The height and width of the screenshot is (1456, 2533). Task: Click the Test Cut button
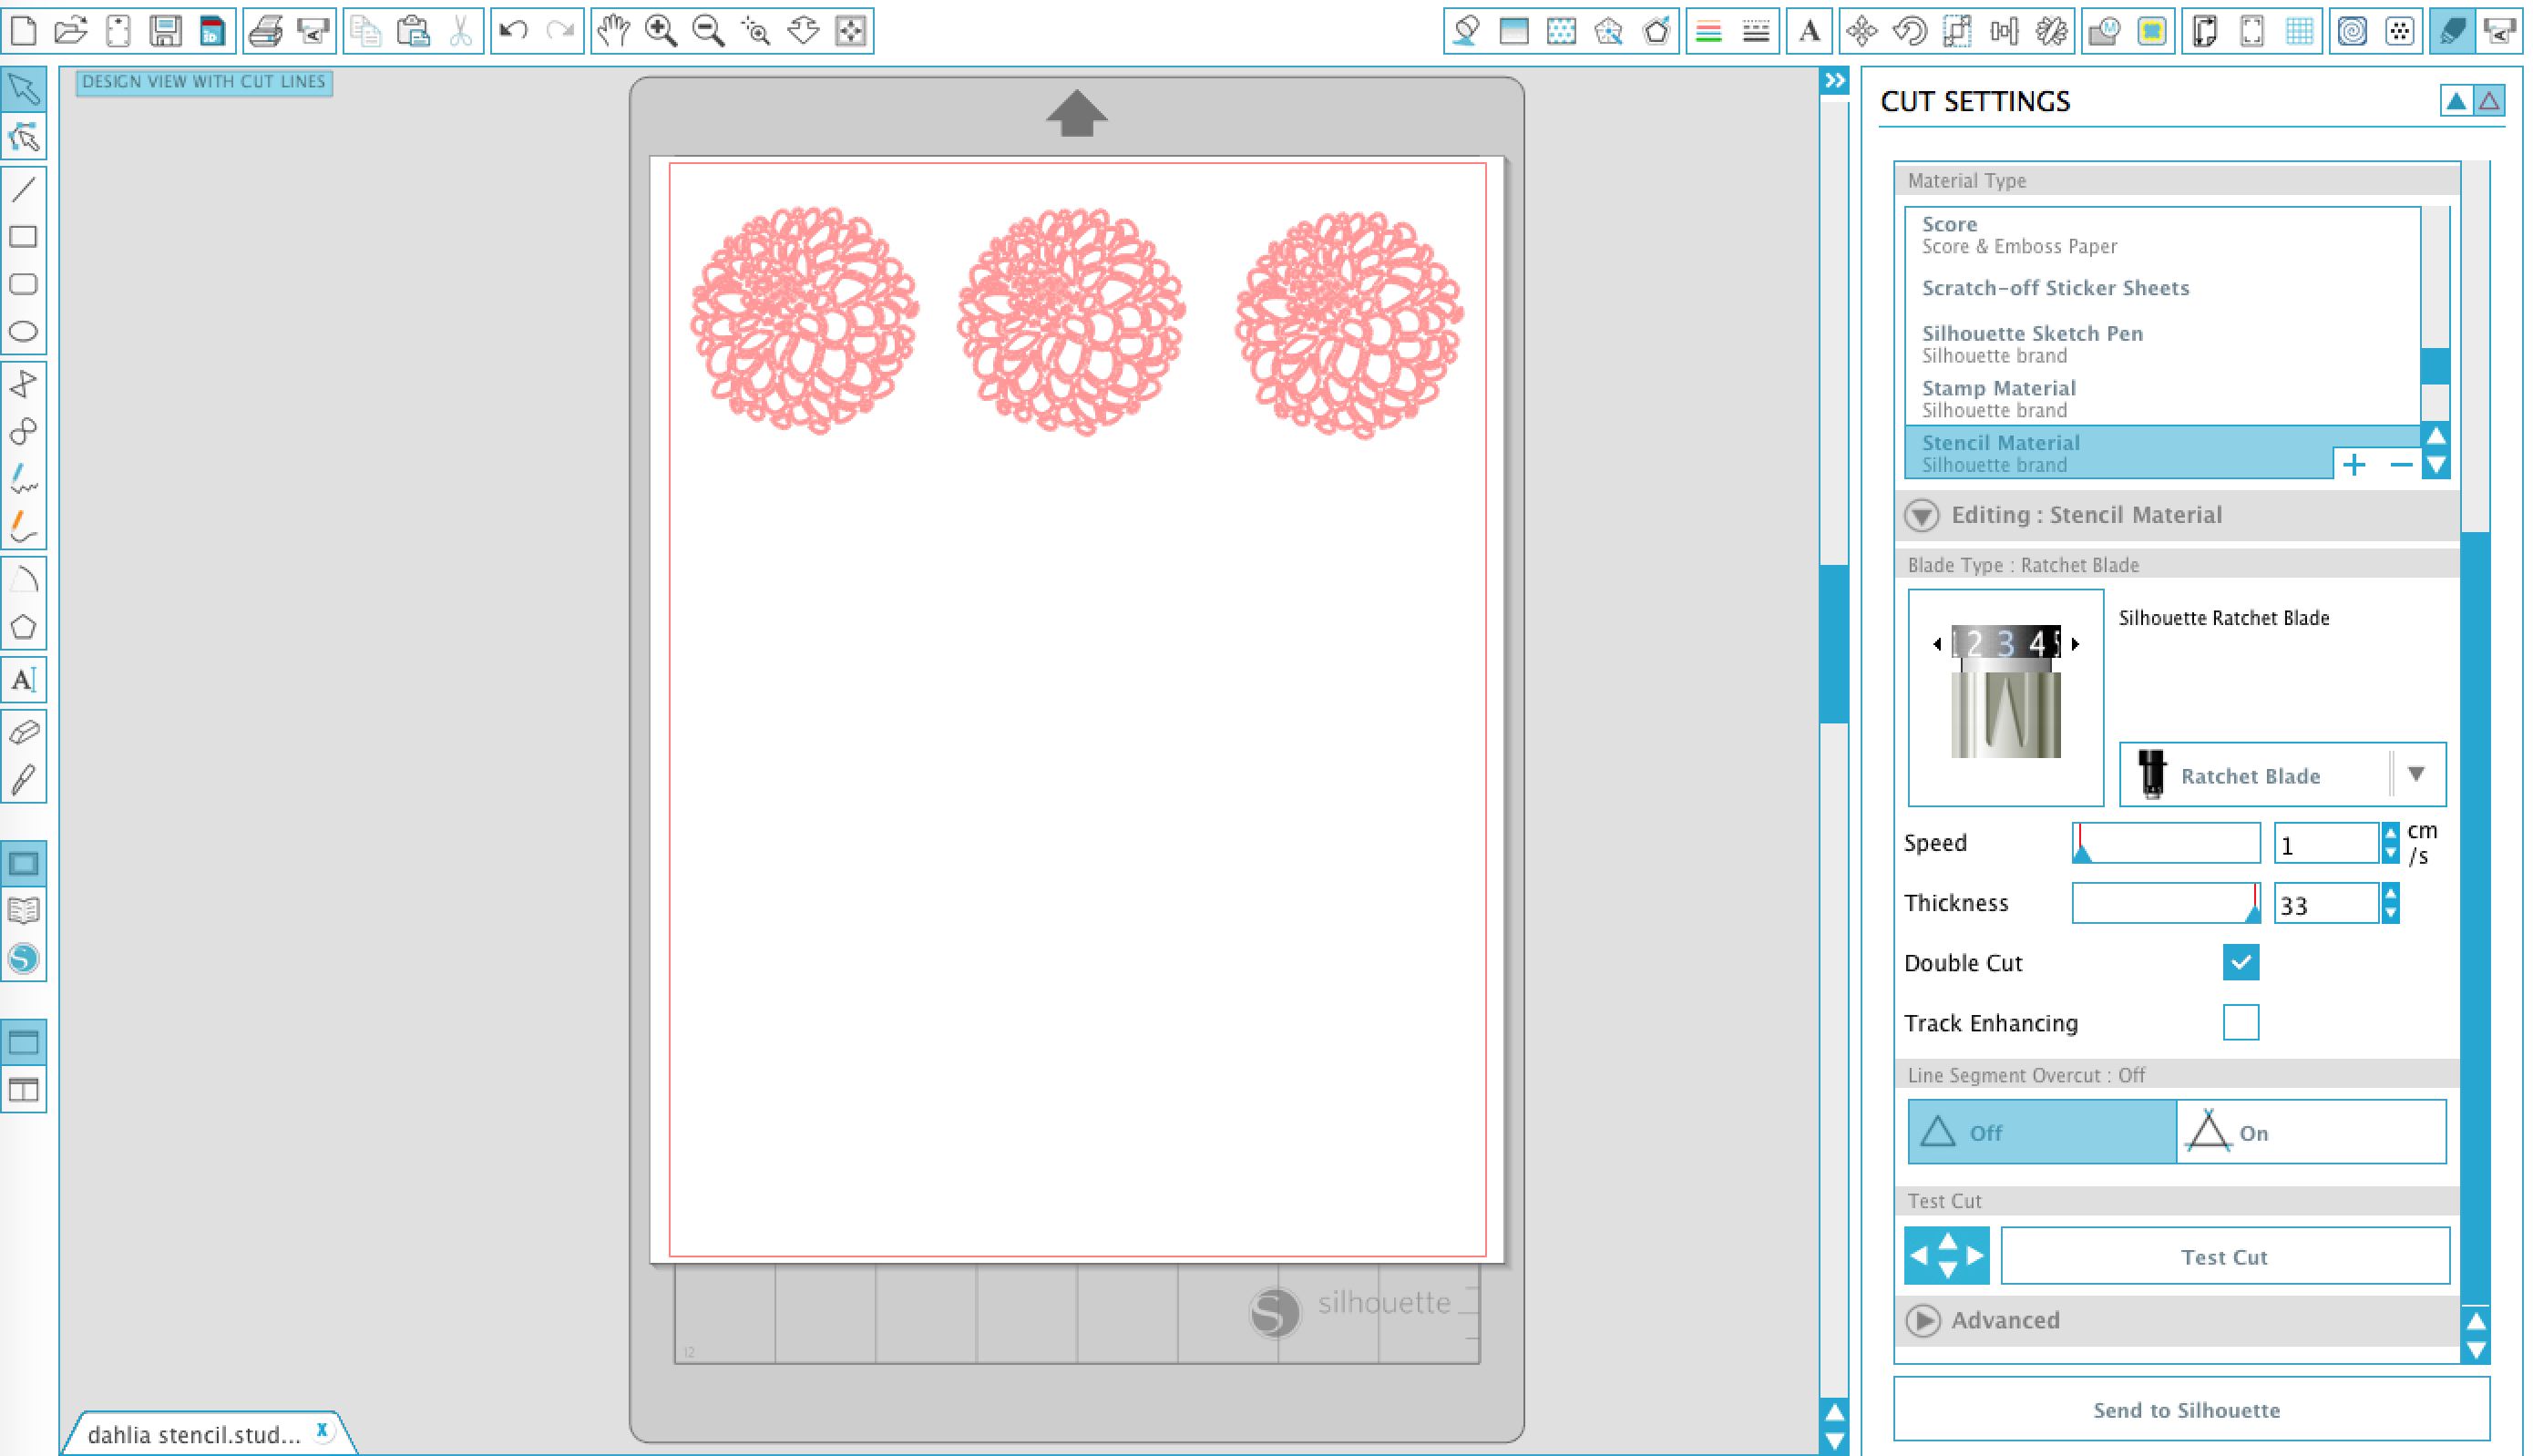2227,1256
